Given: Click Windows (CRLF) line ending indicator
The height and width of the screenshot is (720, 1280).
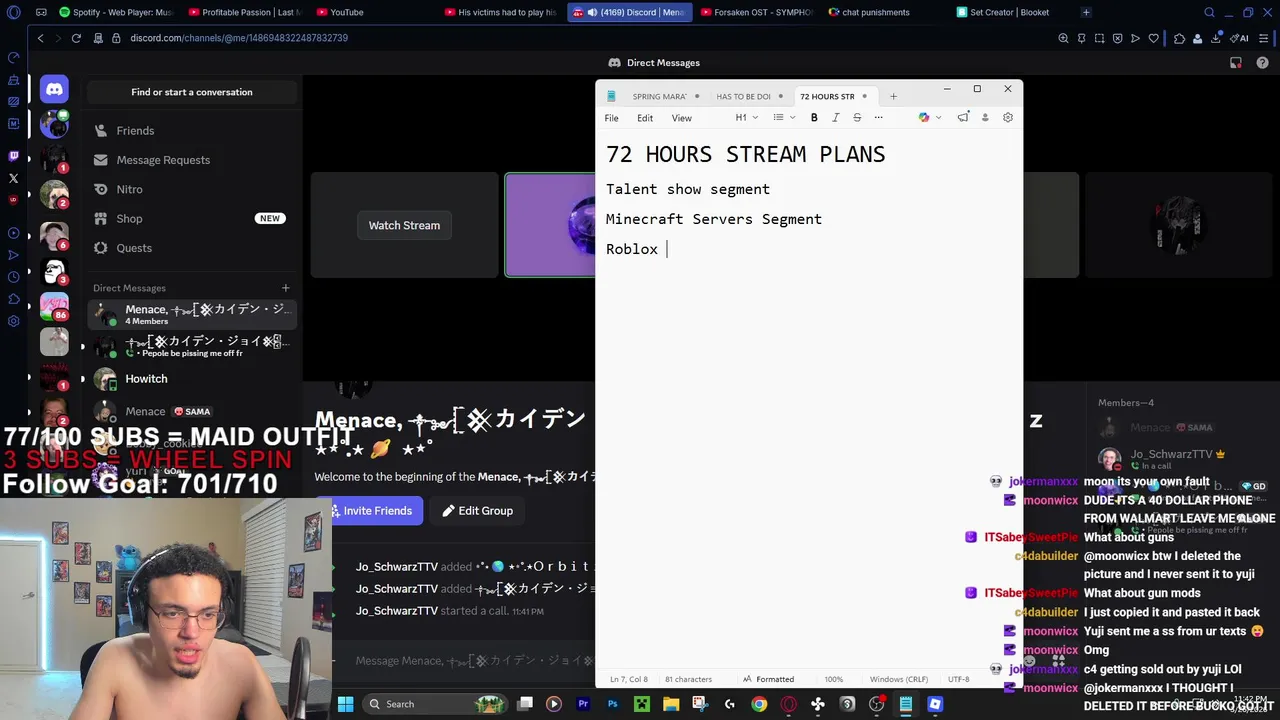Looking at the screenshot, I should (x=898, y=679).
